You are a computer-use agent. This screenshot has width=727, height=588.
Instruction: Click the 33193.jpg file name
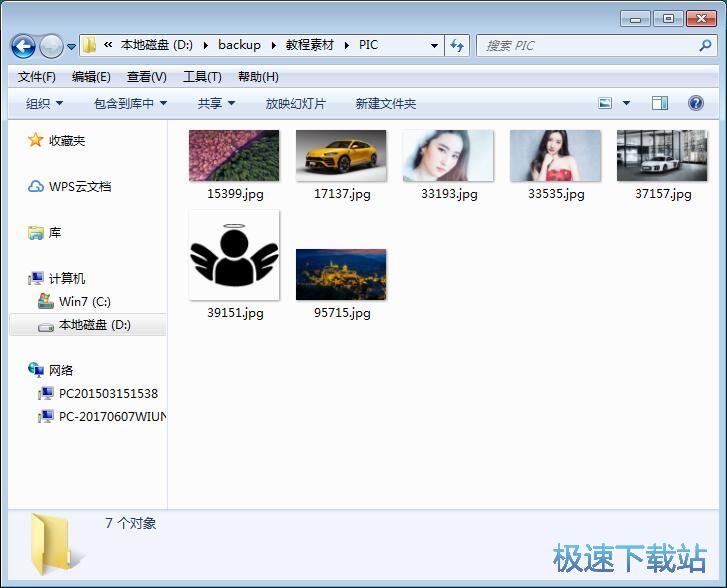pos(449,194)
